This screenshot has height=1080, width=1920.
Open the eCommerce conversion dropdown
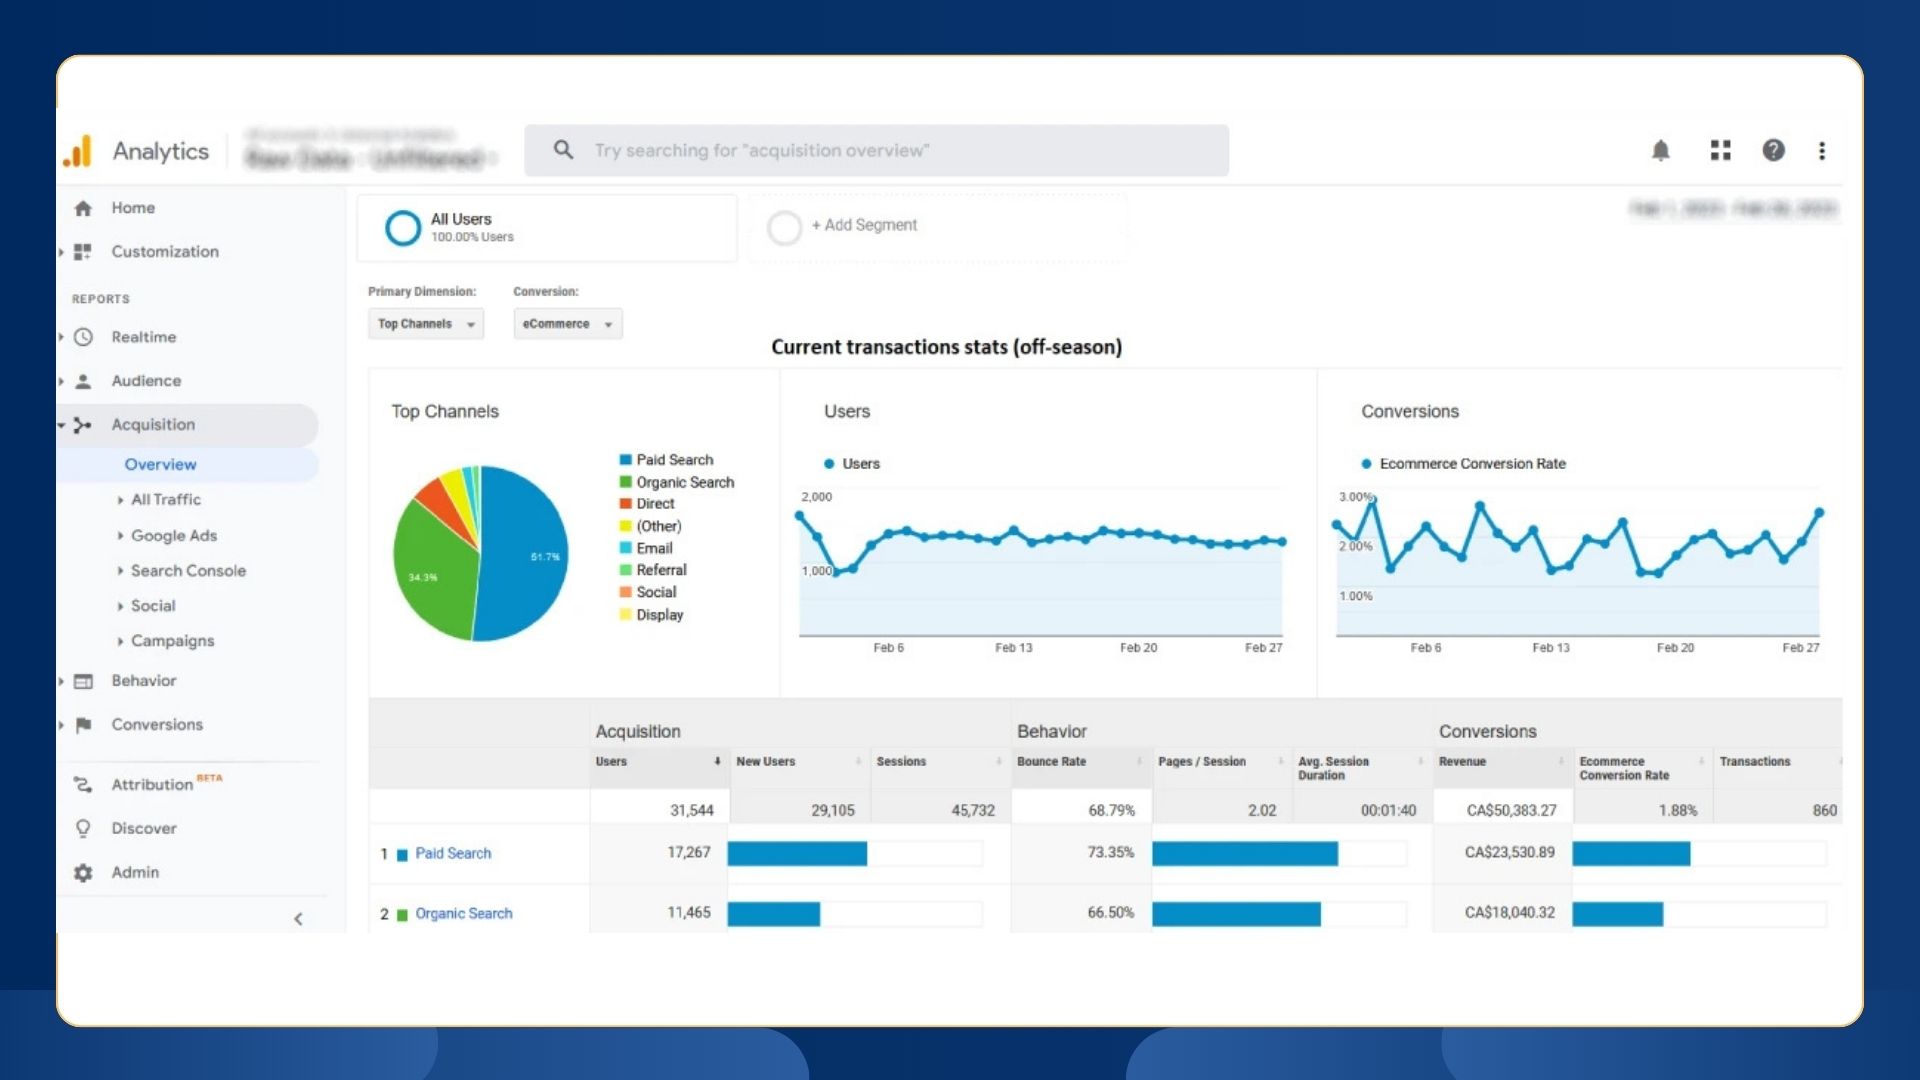coord(567,324)
